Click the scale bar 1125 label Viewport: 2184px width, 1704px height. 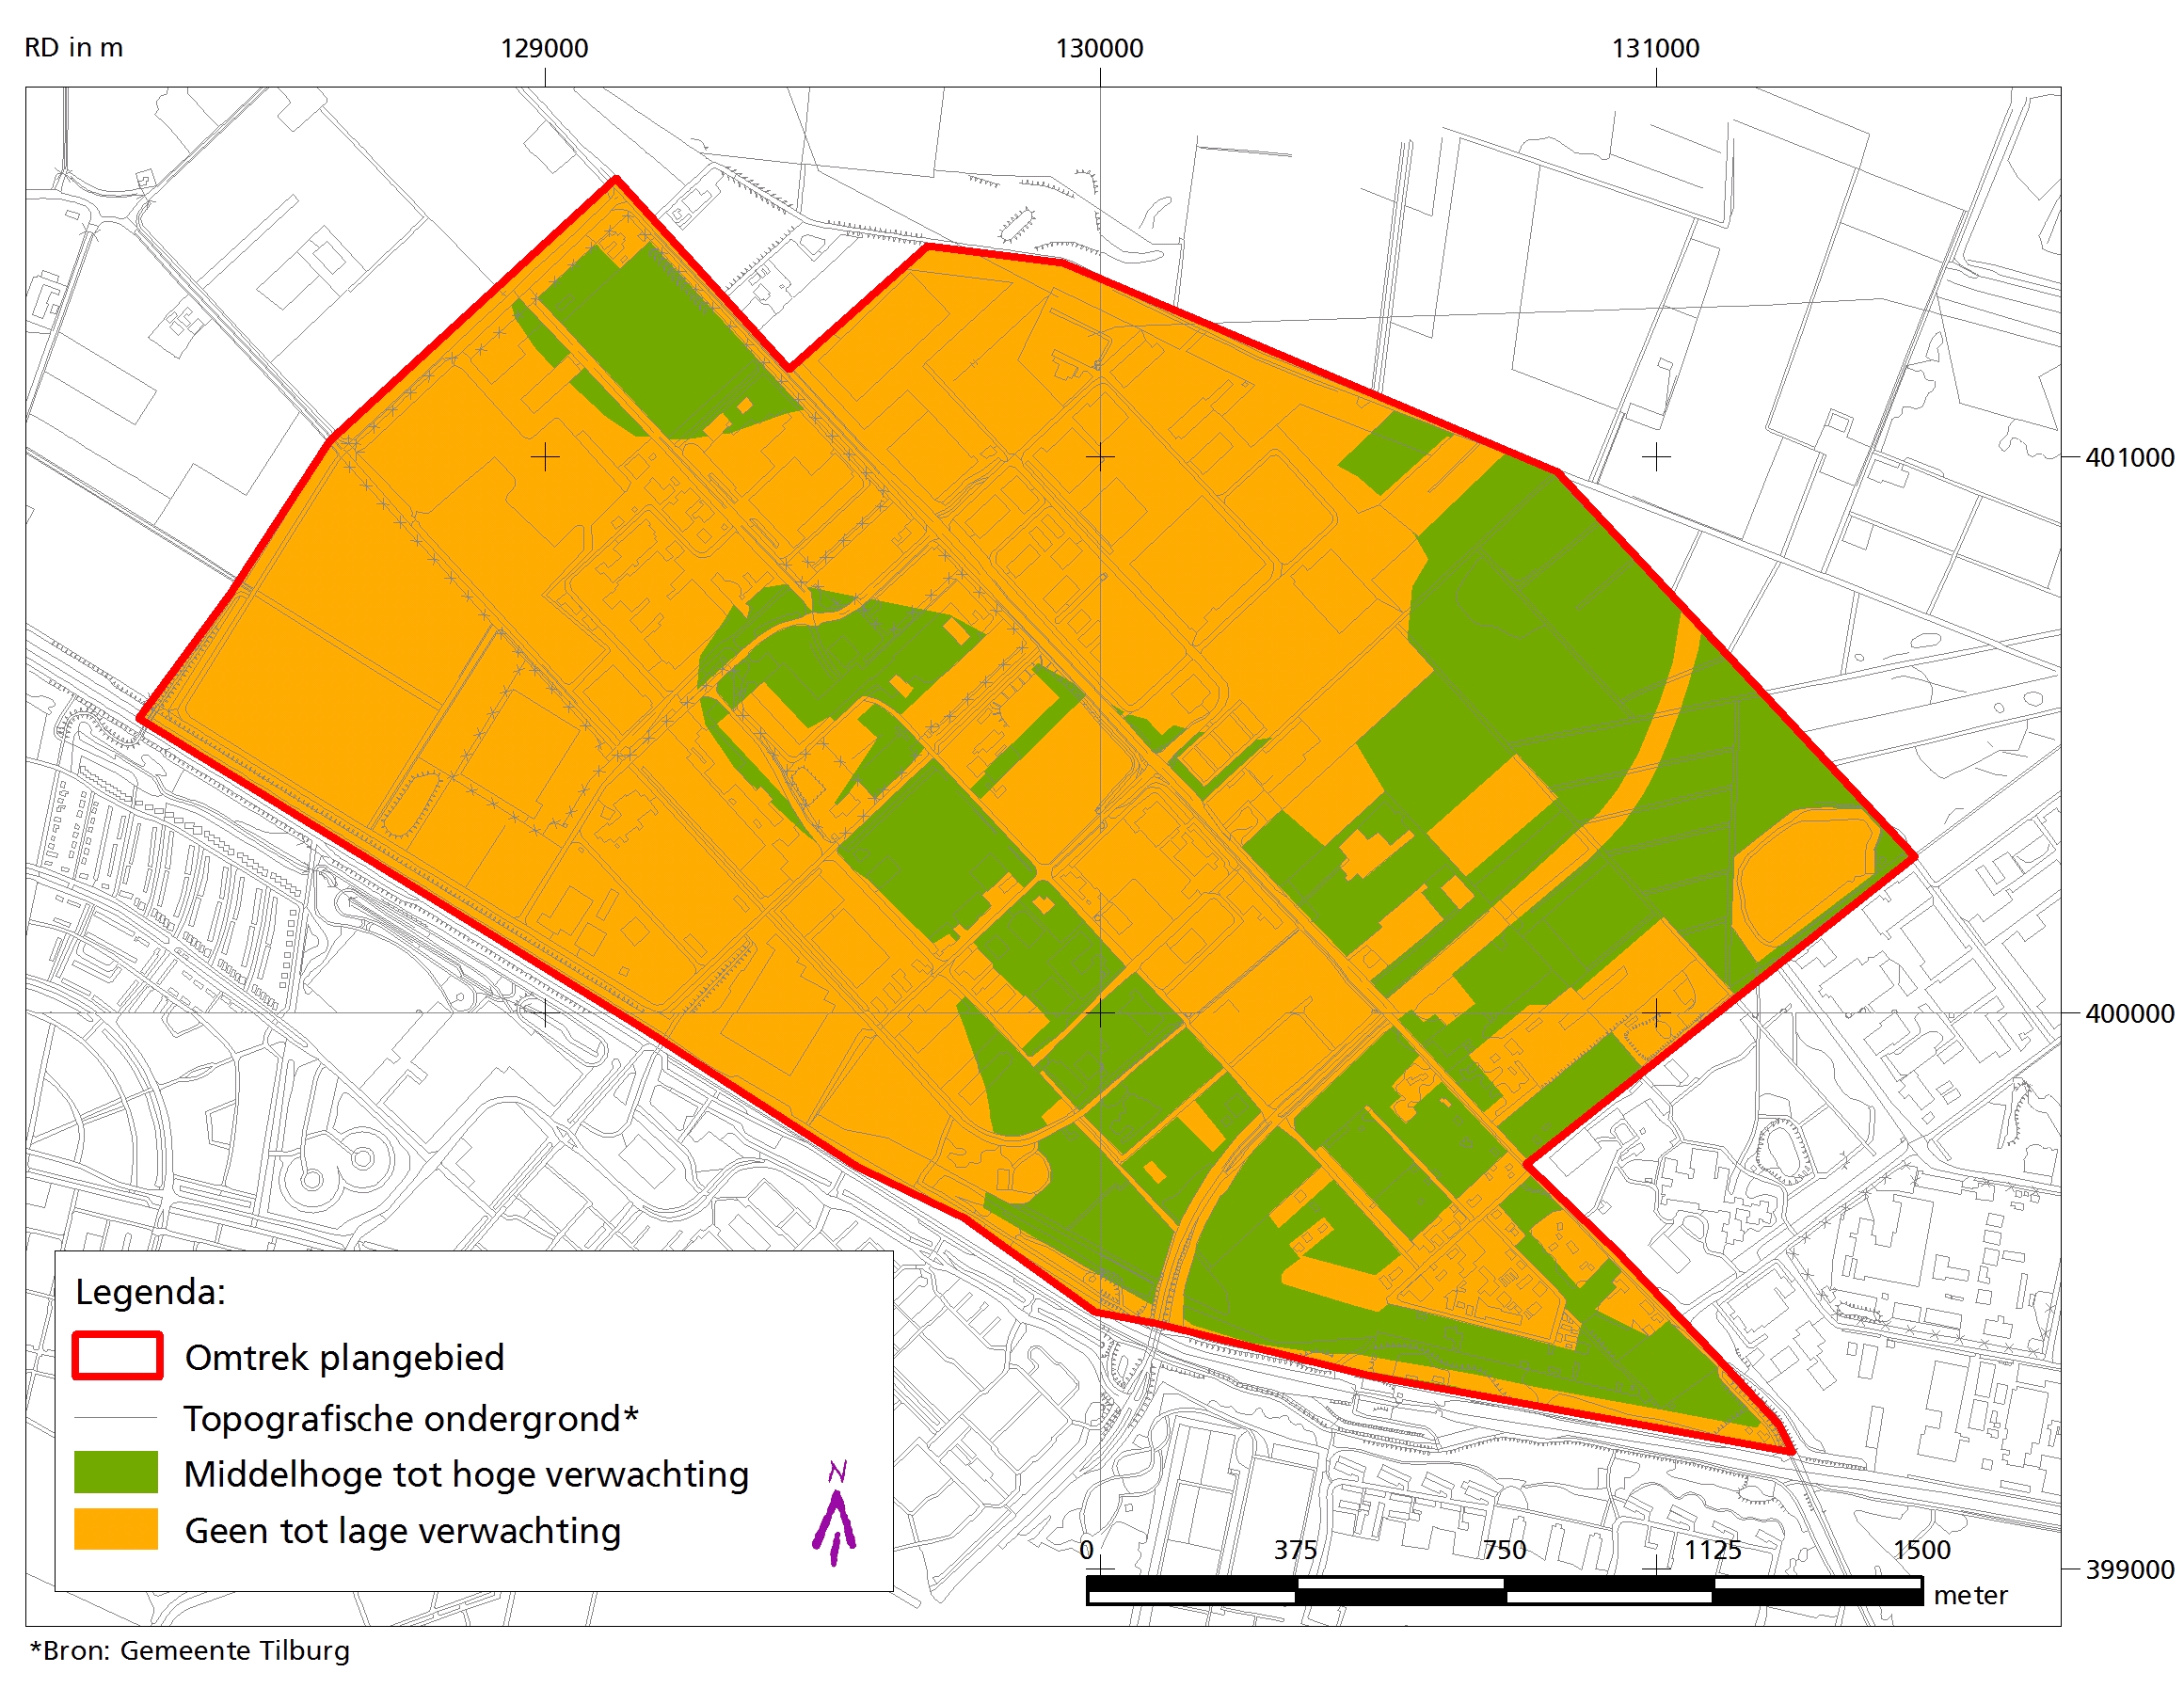coord(1712,1550)
